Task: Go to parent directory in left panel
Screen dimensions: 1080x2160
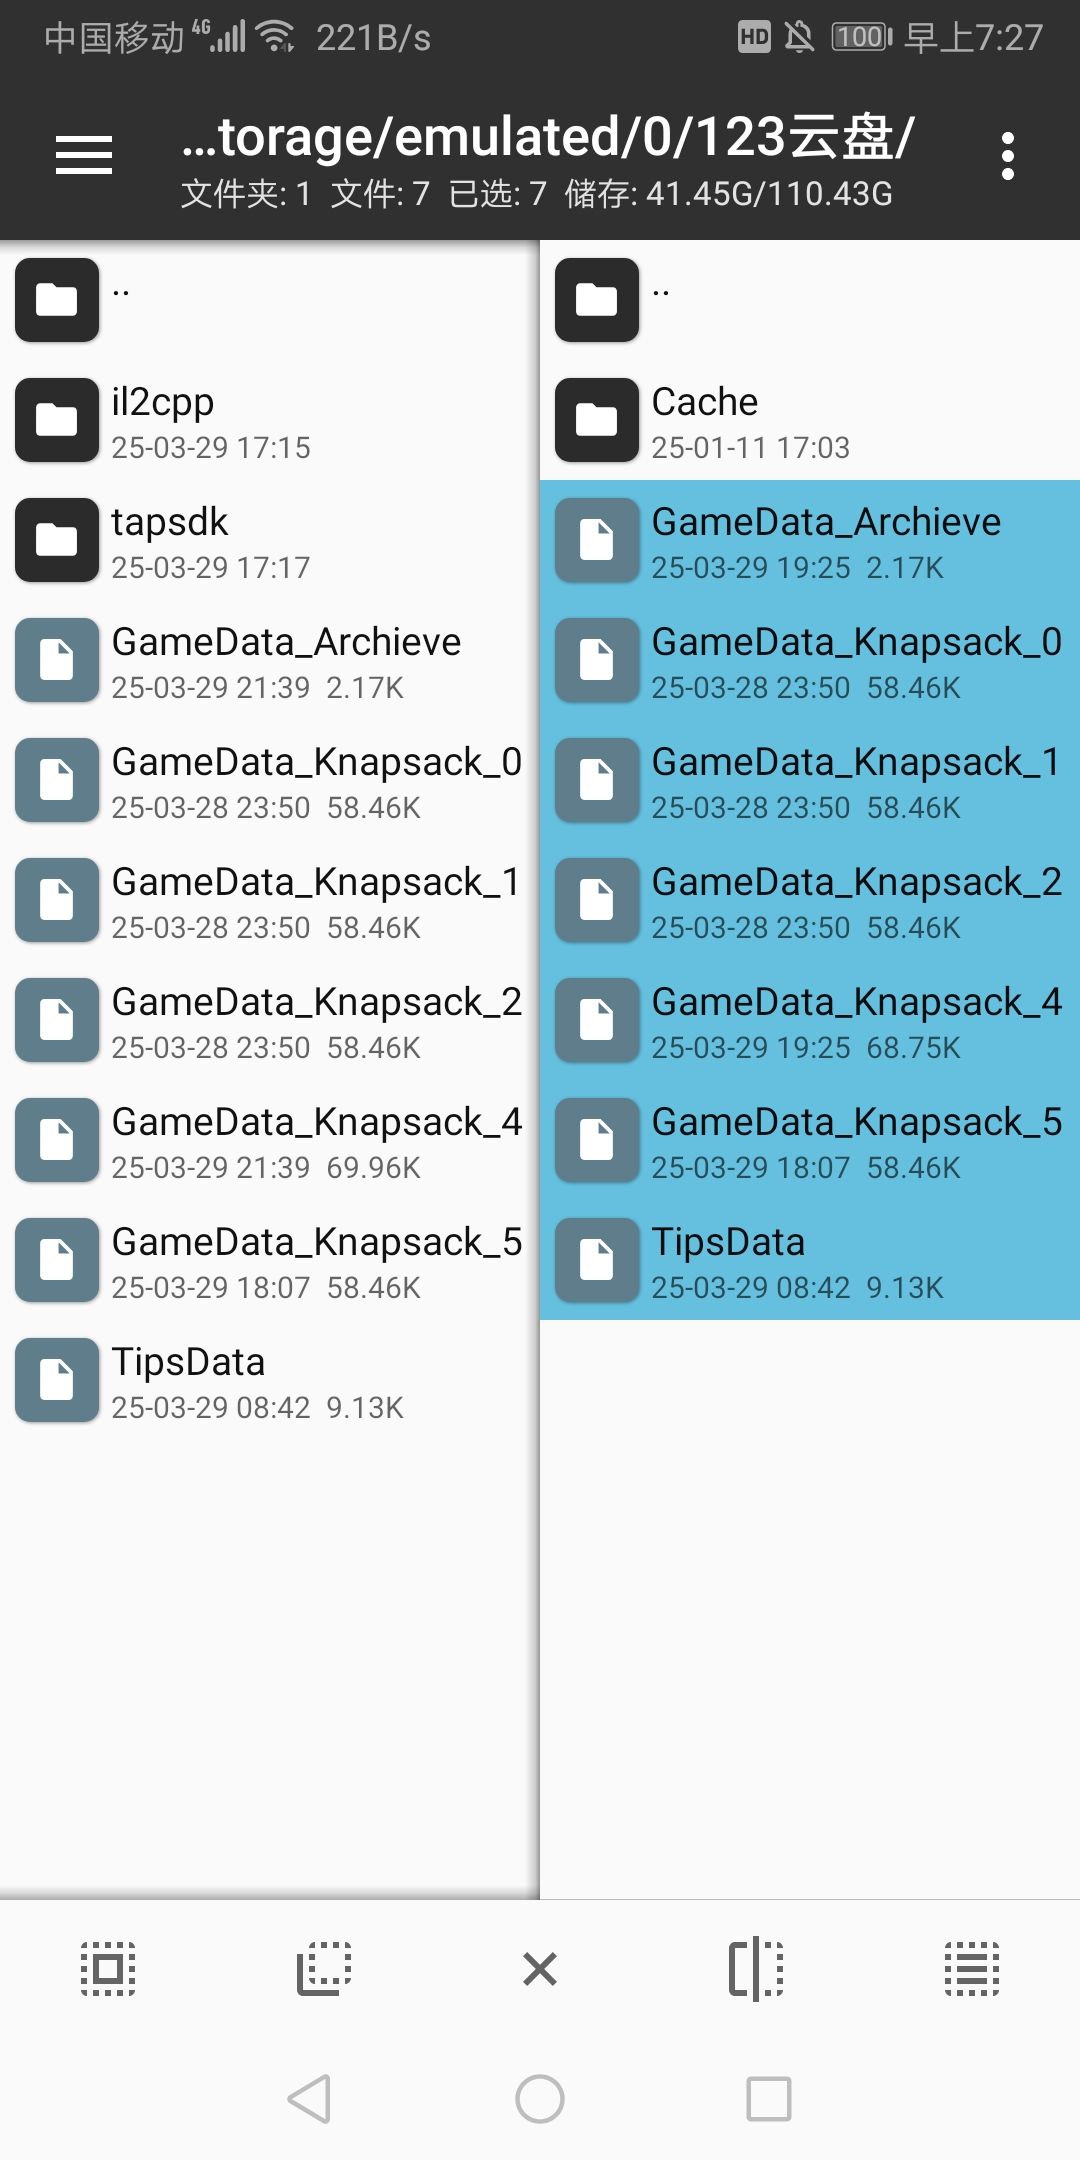Action: [270, 300]
